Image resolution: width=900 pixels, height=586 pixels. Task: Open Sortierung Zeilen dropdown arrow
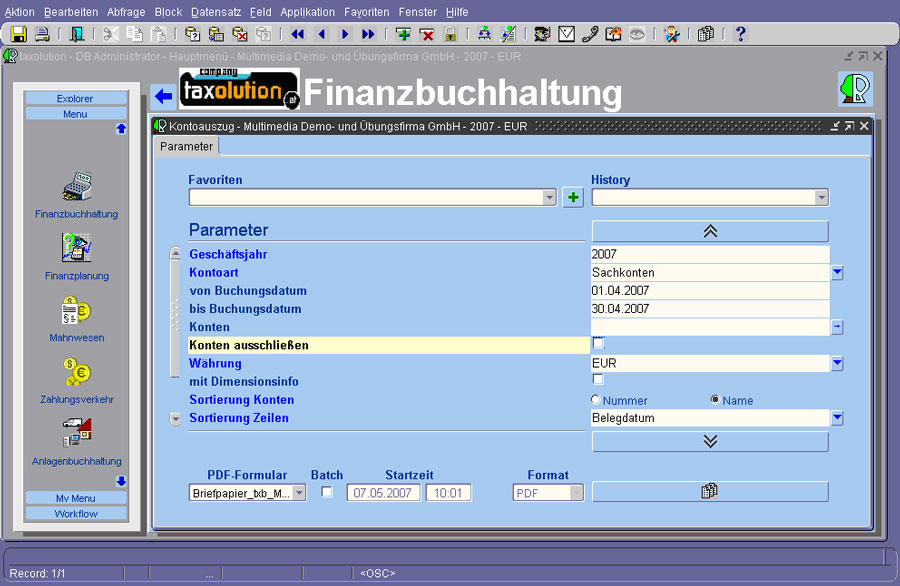(837, 418)
